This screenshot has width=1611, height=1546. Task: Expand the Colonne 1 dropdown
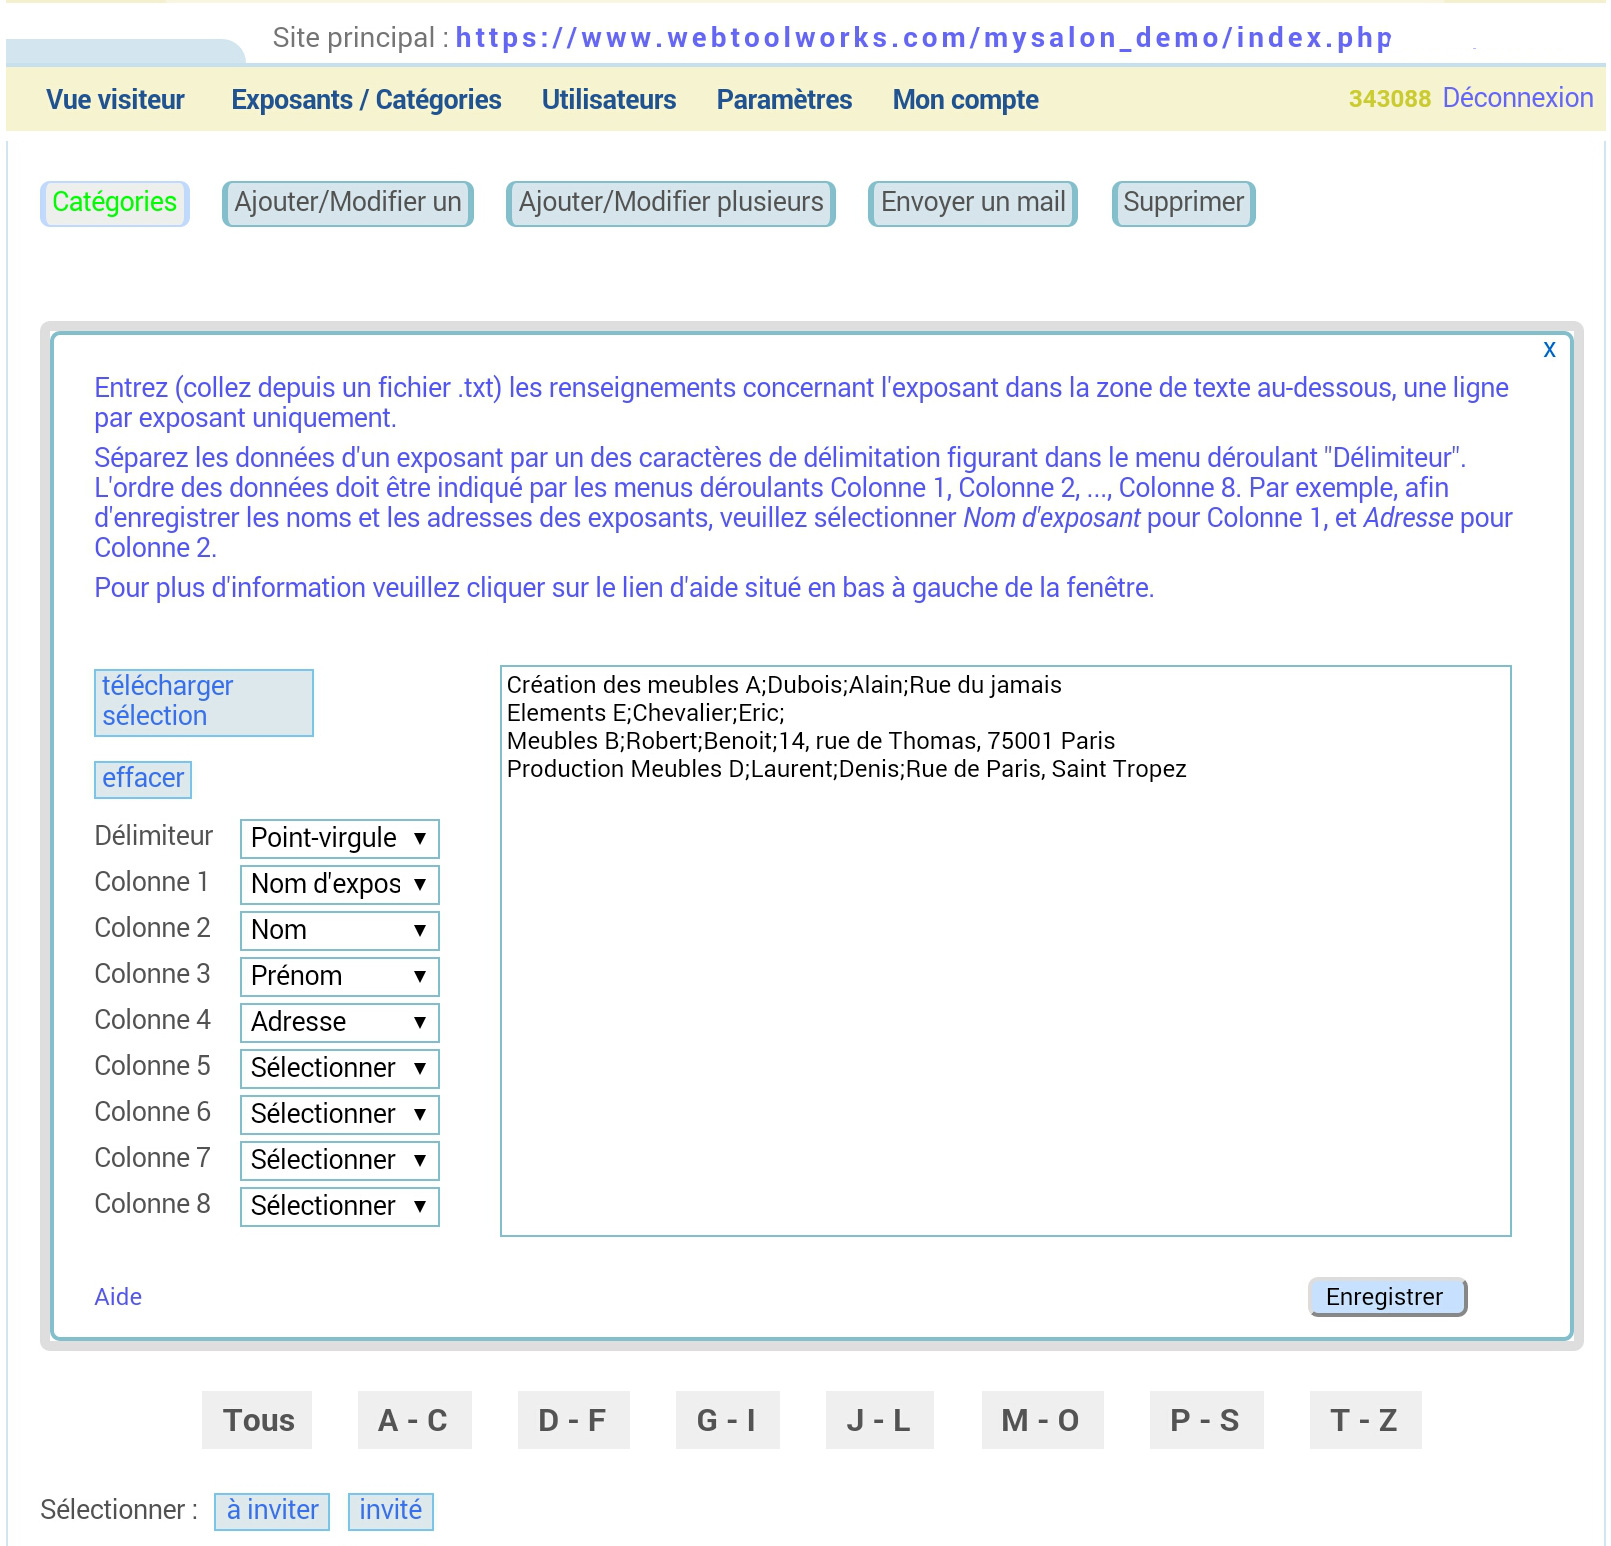point(339,884)
